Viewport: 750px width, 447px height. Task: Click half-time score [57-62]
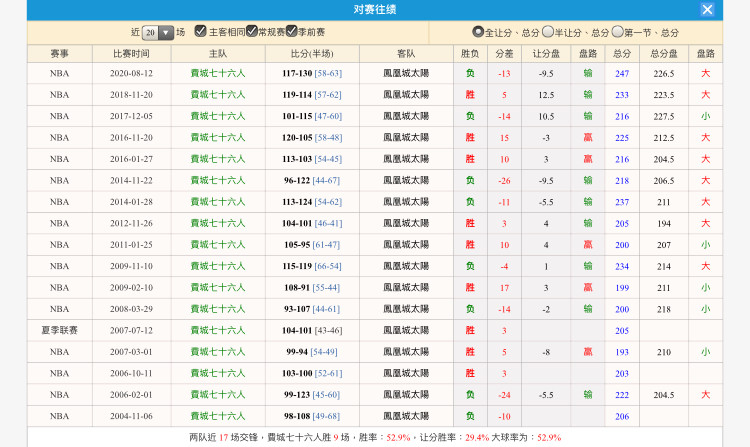click(328, 95)
